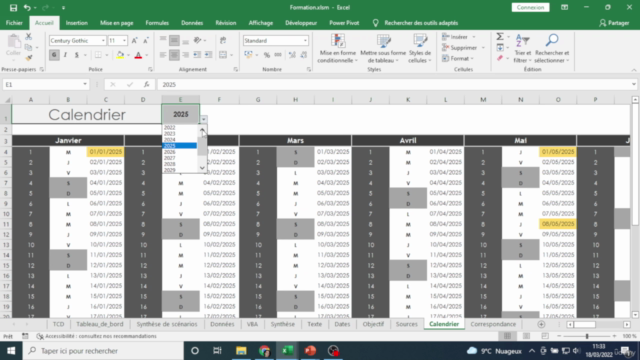
Task: Click the taskbar search box
Action: (x=103, y=351)
